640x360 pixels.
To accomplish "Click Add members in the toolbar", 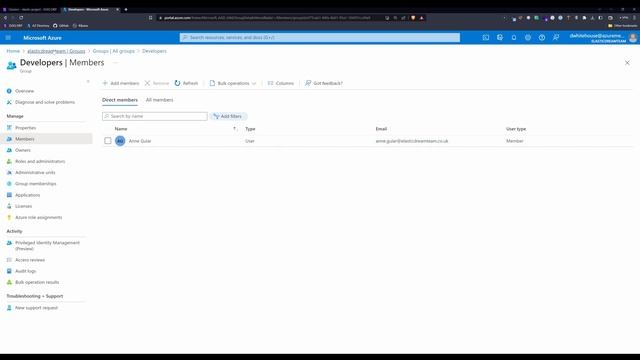I will pos(121,83).
